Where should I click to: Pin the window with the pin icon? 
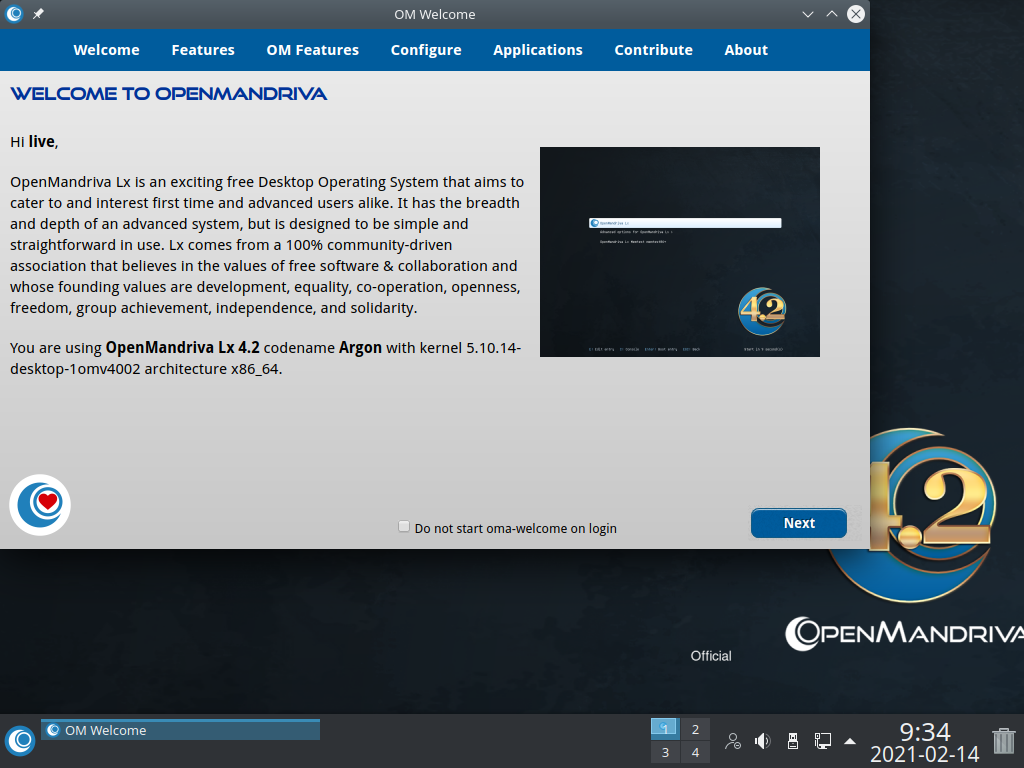(39, 14)
